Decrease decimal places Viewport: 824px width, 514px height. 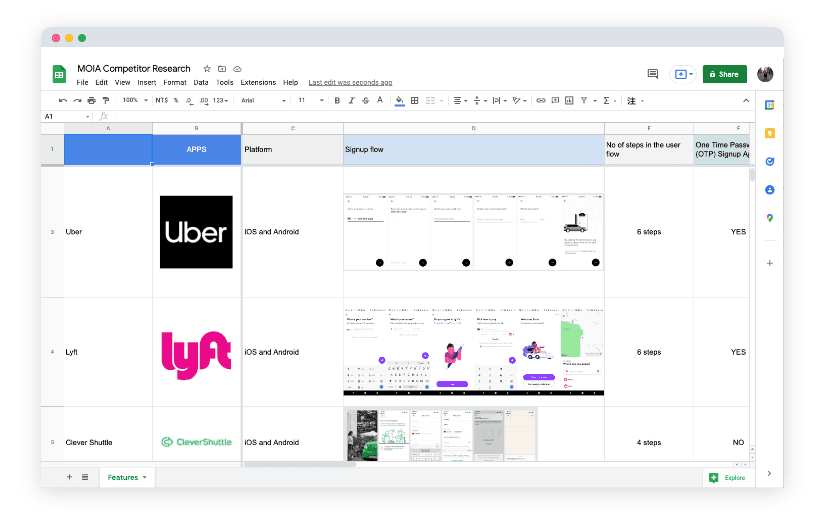coord(189,100)
